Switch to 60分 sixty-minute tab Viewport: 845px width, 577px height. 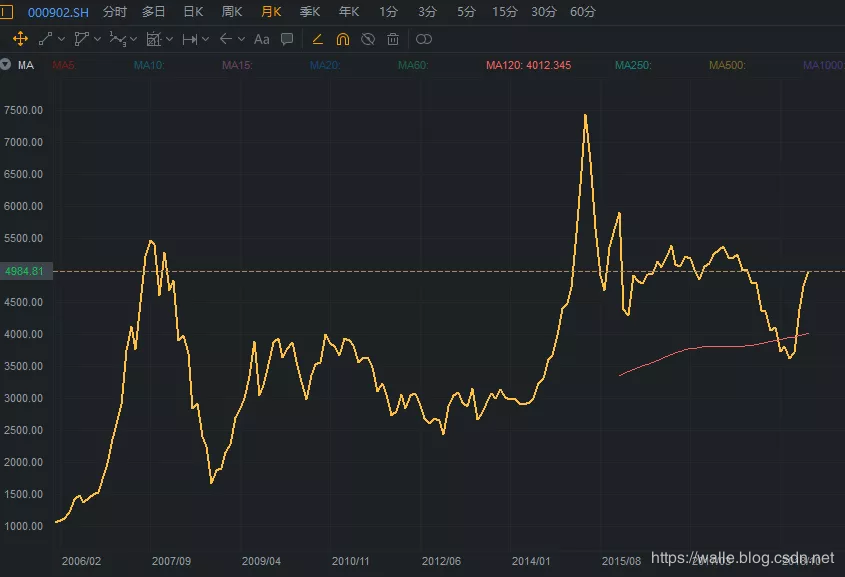coord(583,11)
